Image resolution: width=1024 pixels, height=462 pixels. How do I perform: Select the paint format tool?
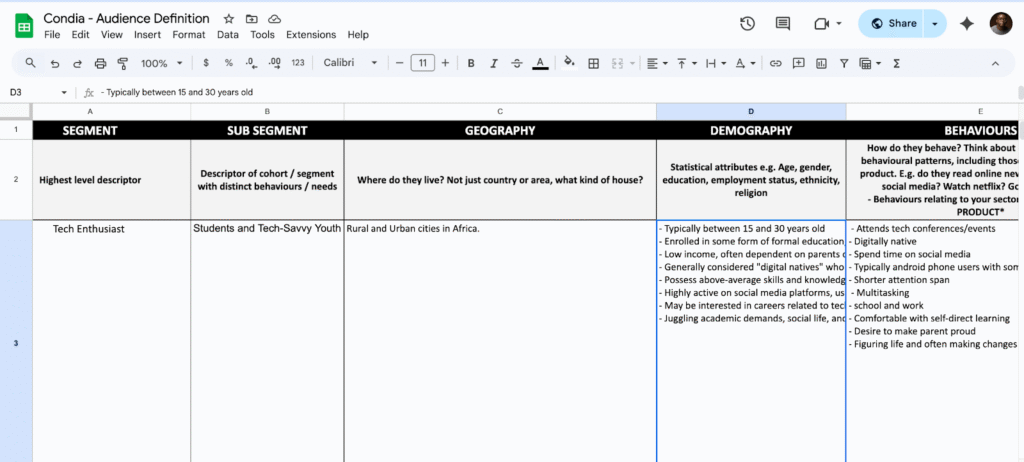point(123,63)
